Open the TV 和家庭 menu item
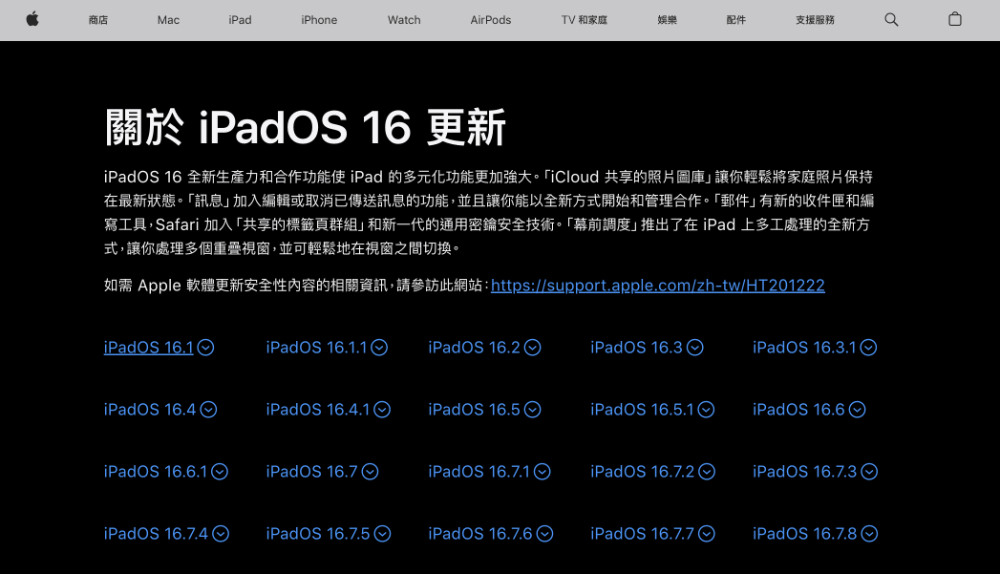The width and height of the screenshot is (1000, 574). click(x=584, y=20)
